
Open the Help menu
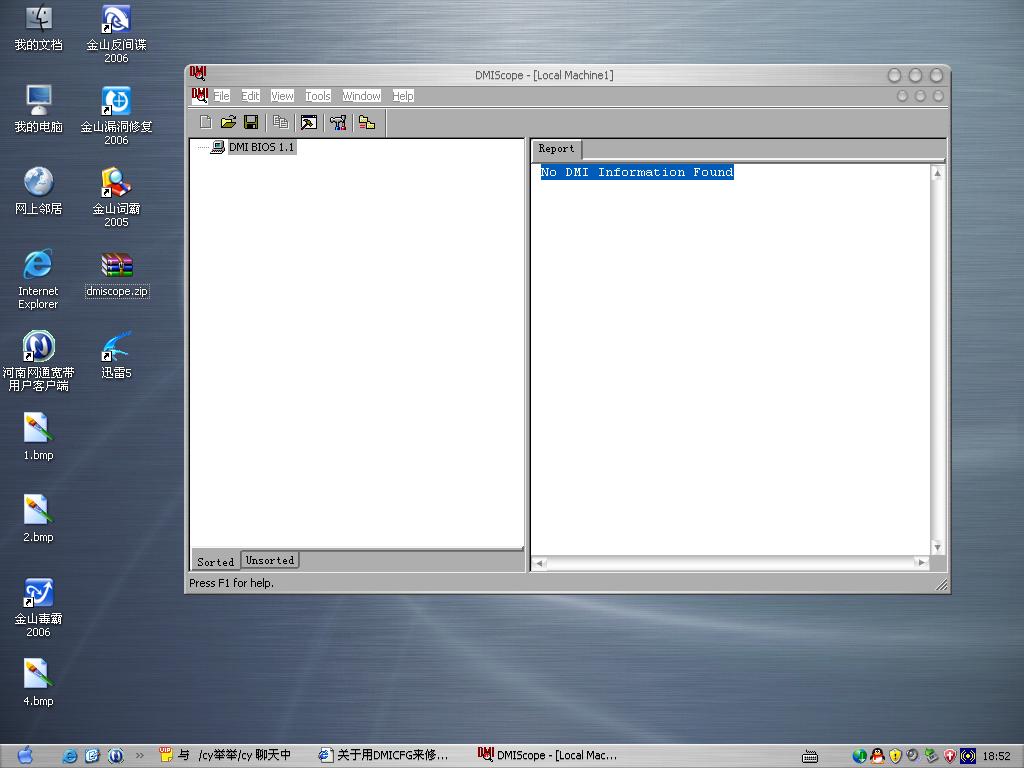403,96
